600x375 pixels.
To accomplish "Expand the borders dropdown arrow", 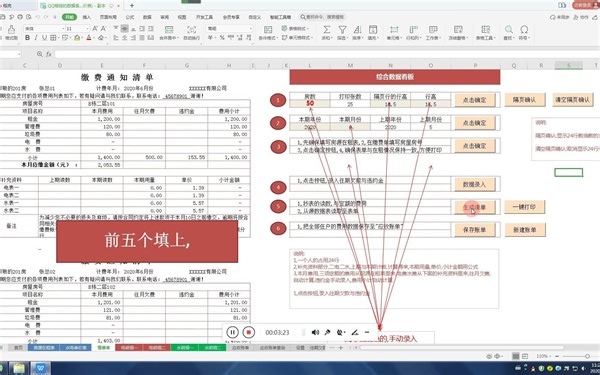I will (x=58, y=38).
